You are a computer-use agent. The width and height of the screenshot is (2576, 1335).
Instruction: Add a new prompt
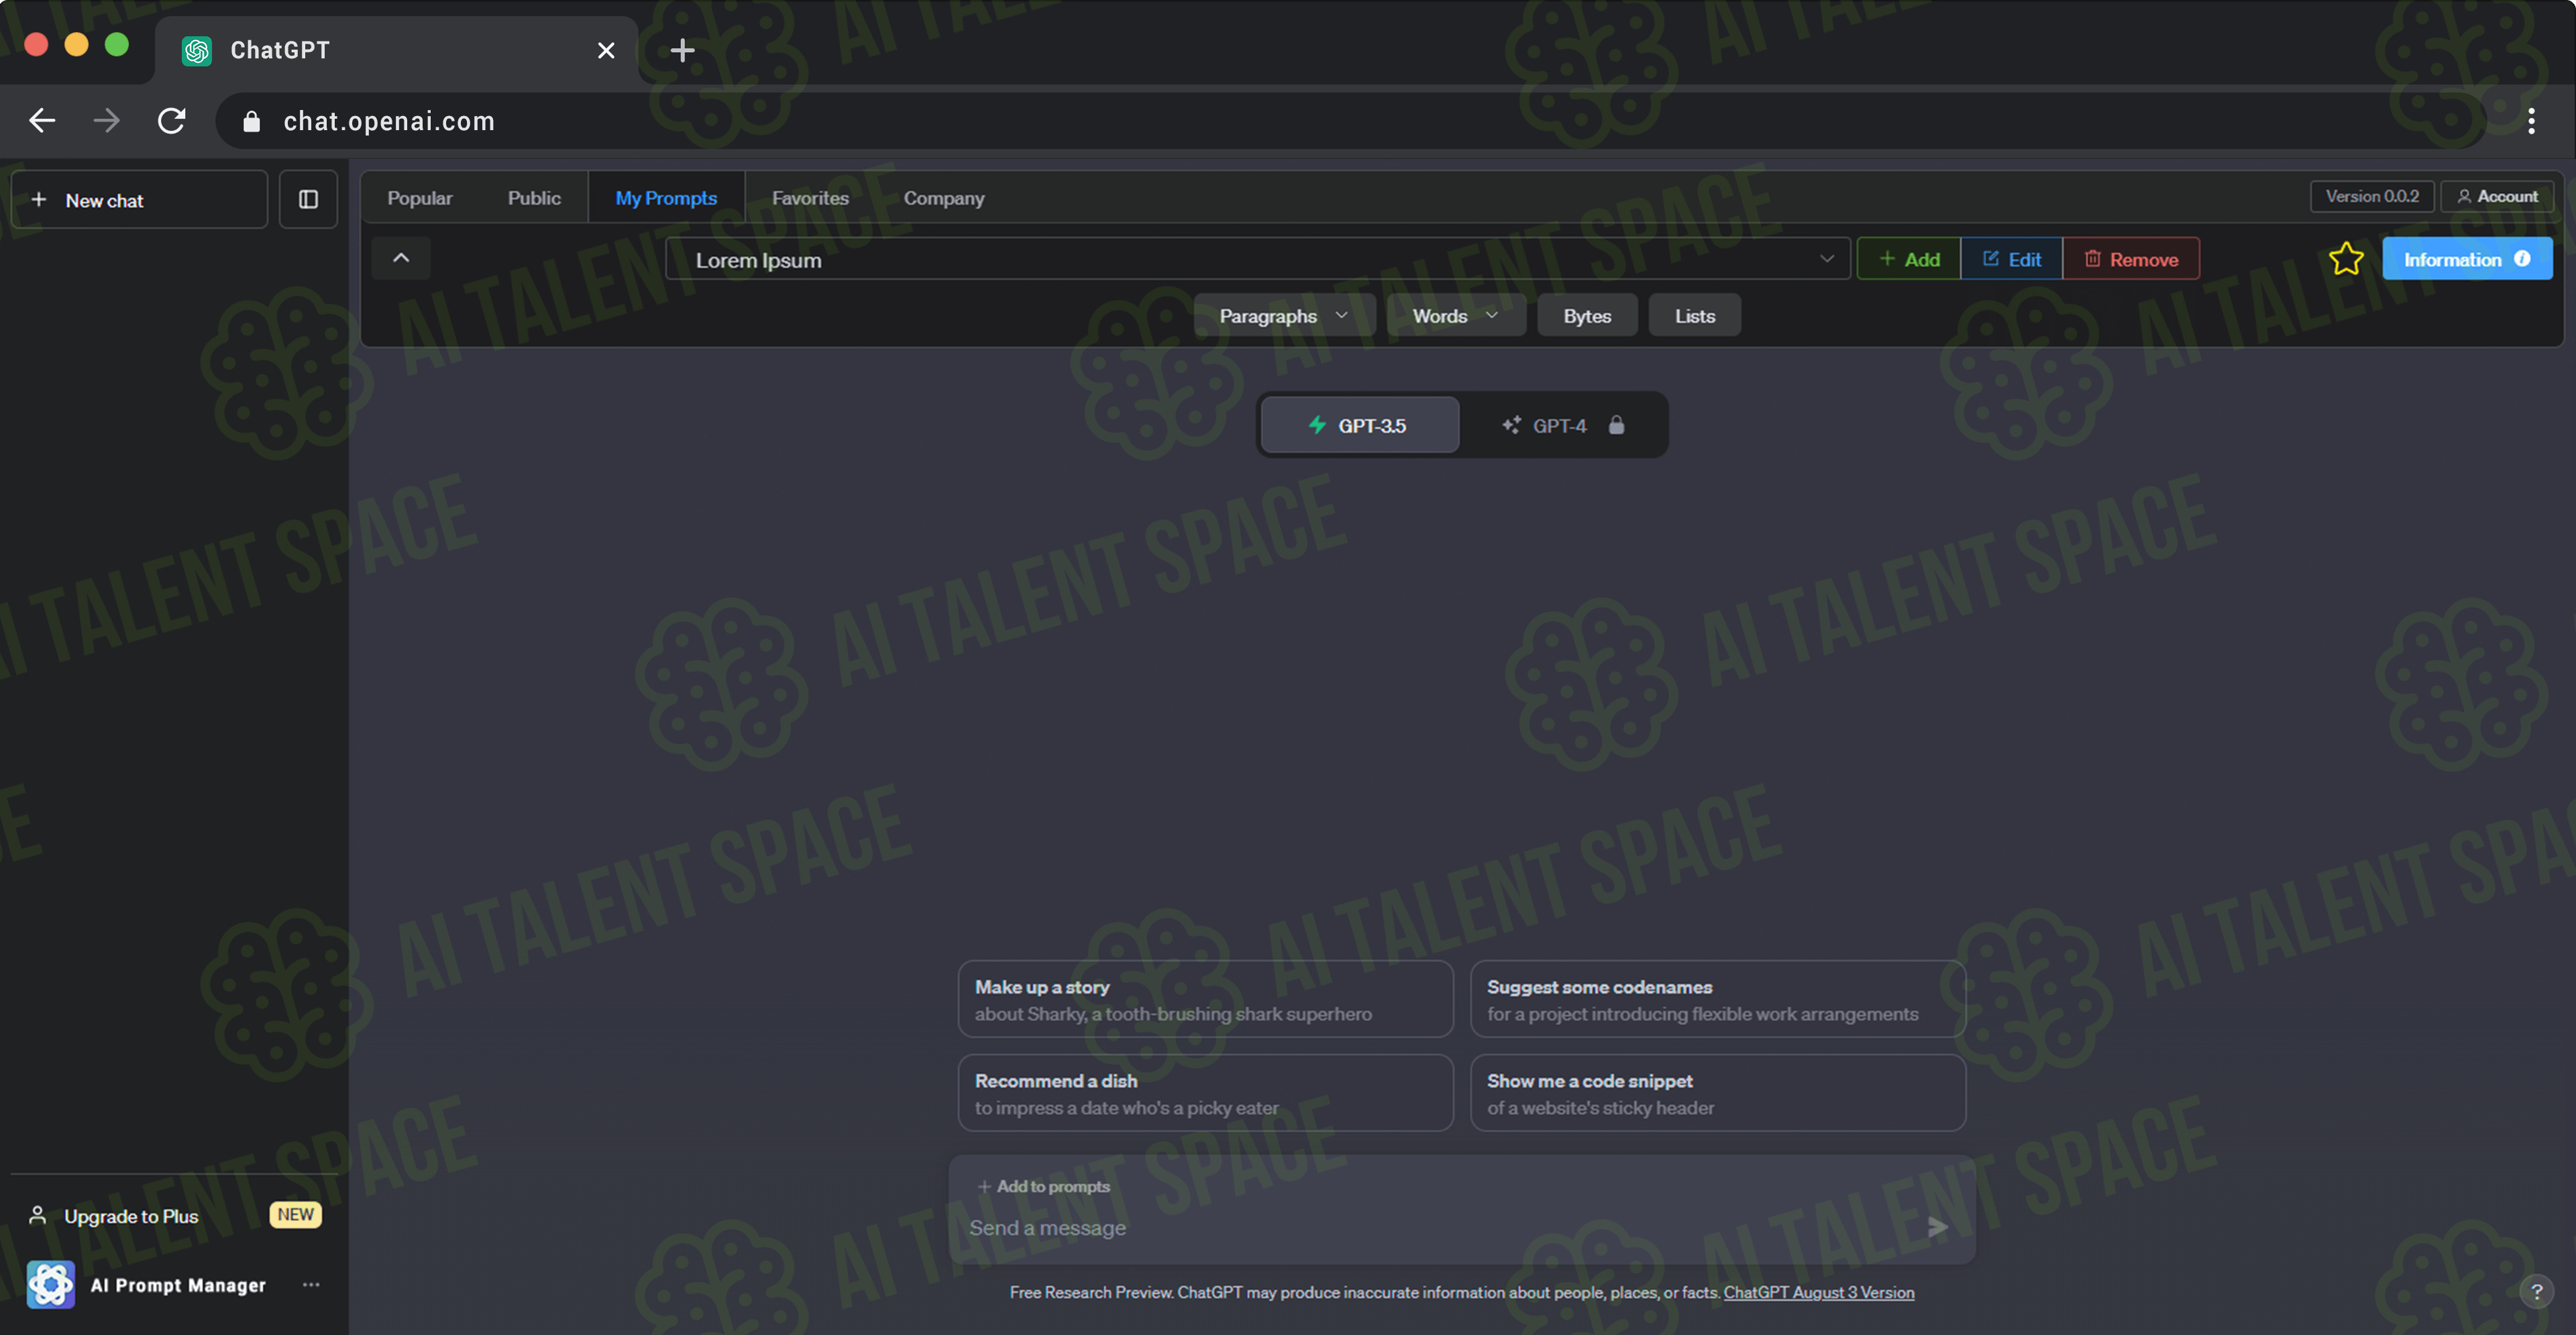[x=1909, y=259]
